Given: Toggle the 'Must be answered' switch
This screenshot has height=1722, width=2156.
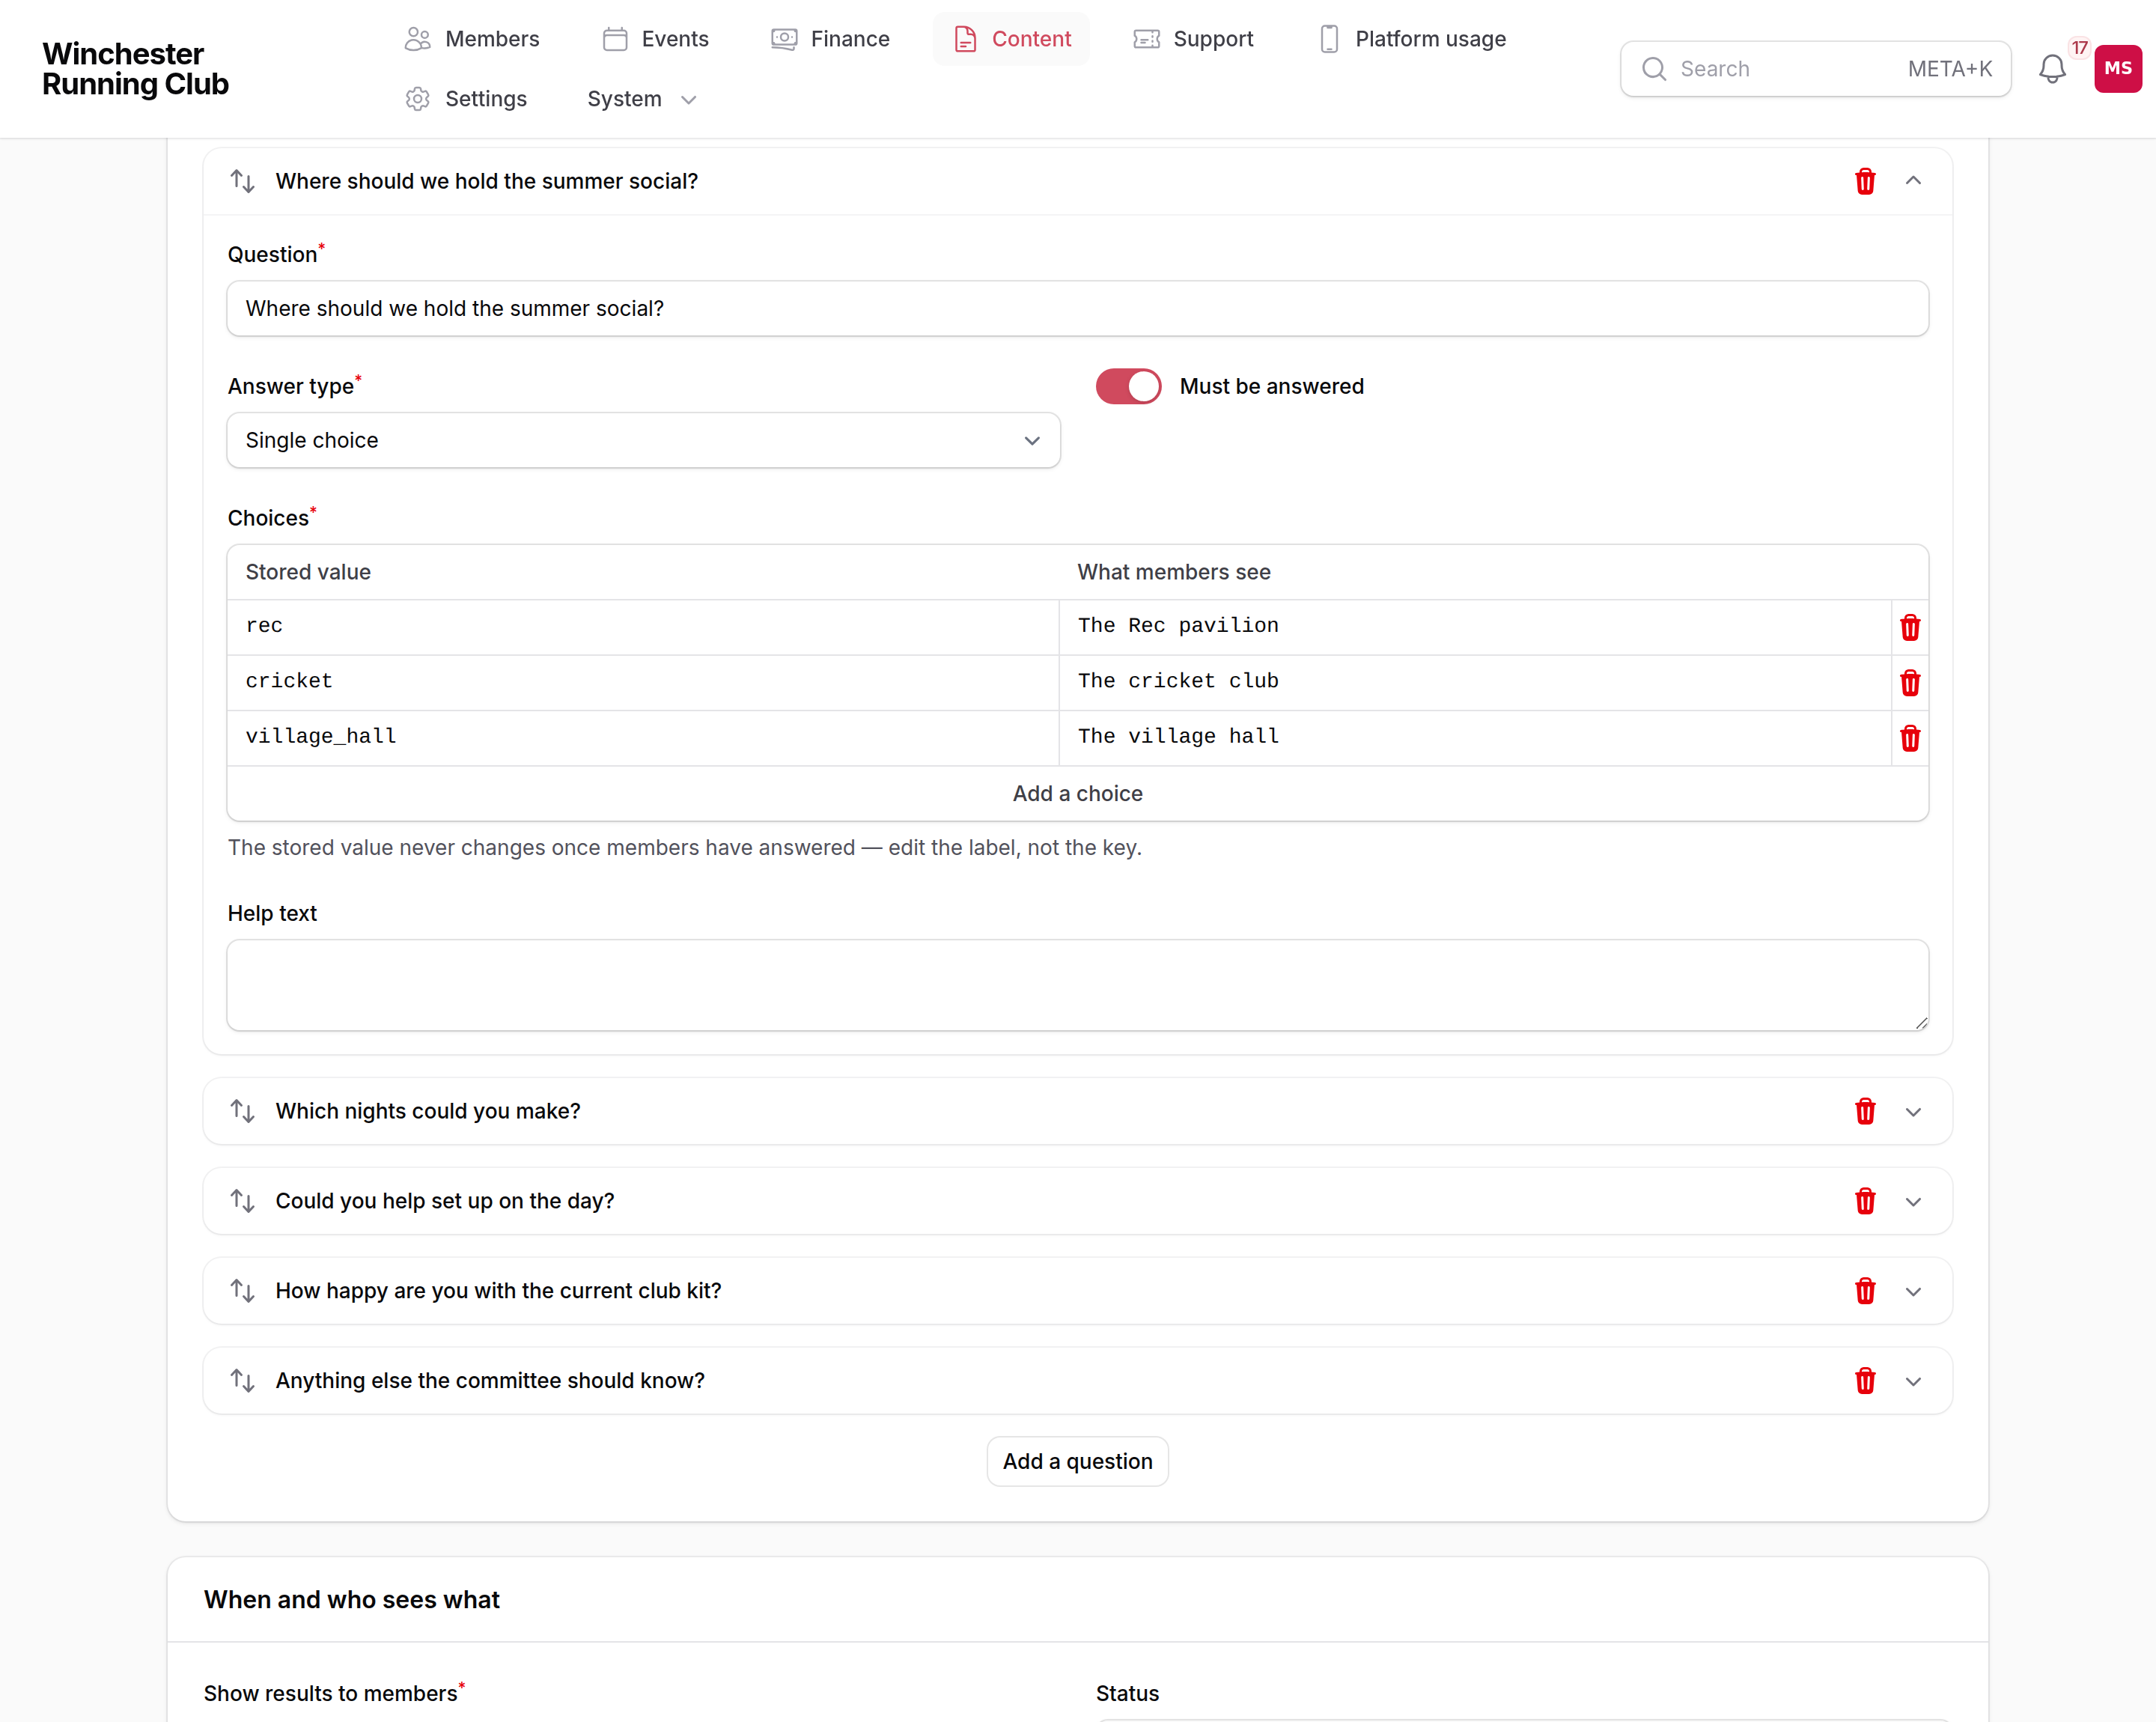Looking at the screenshot, I should click(x=1128, y=386).
